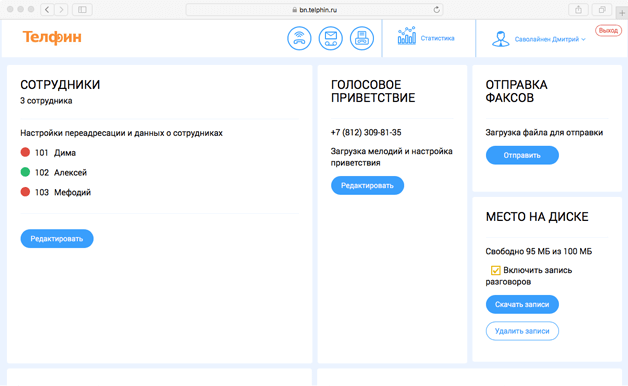628x386 pixels.
Task: Click the statistics bar chart icon
Action: (x=407, y=36)
